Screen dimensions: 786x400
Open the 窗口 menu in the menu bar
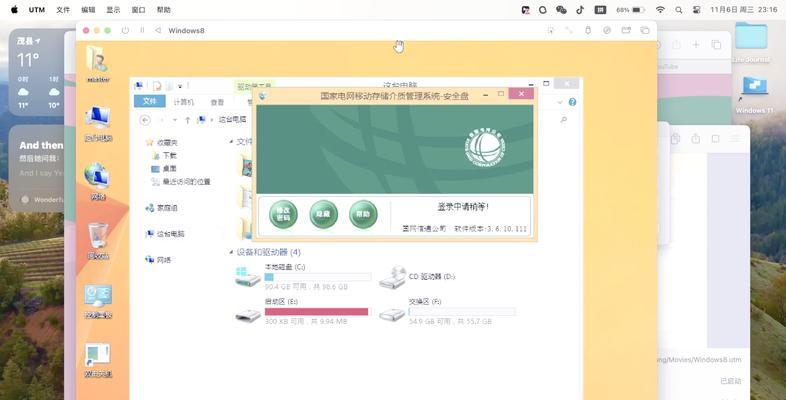point(138,10)
